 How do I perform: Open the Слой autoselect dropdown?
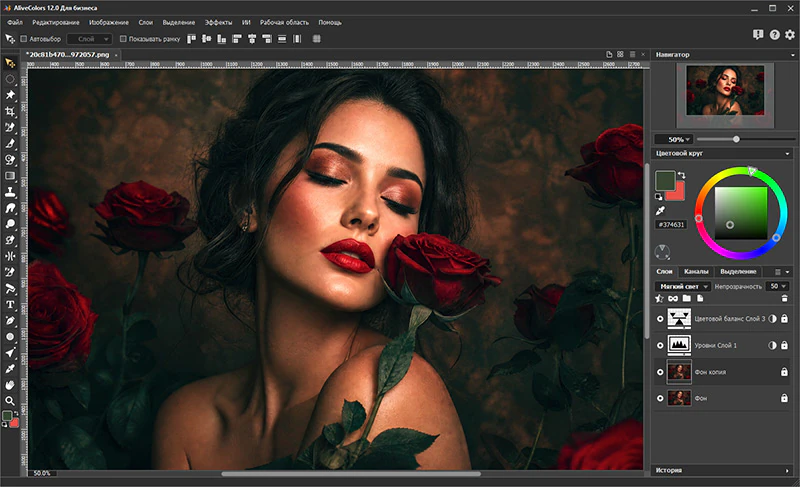(89, 39)
